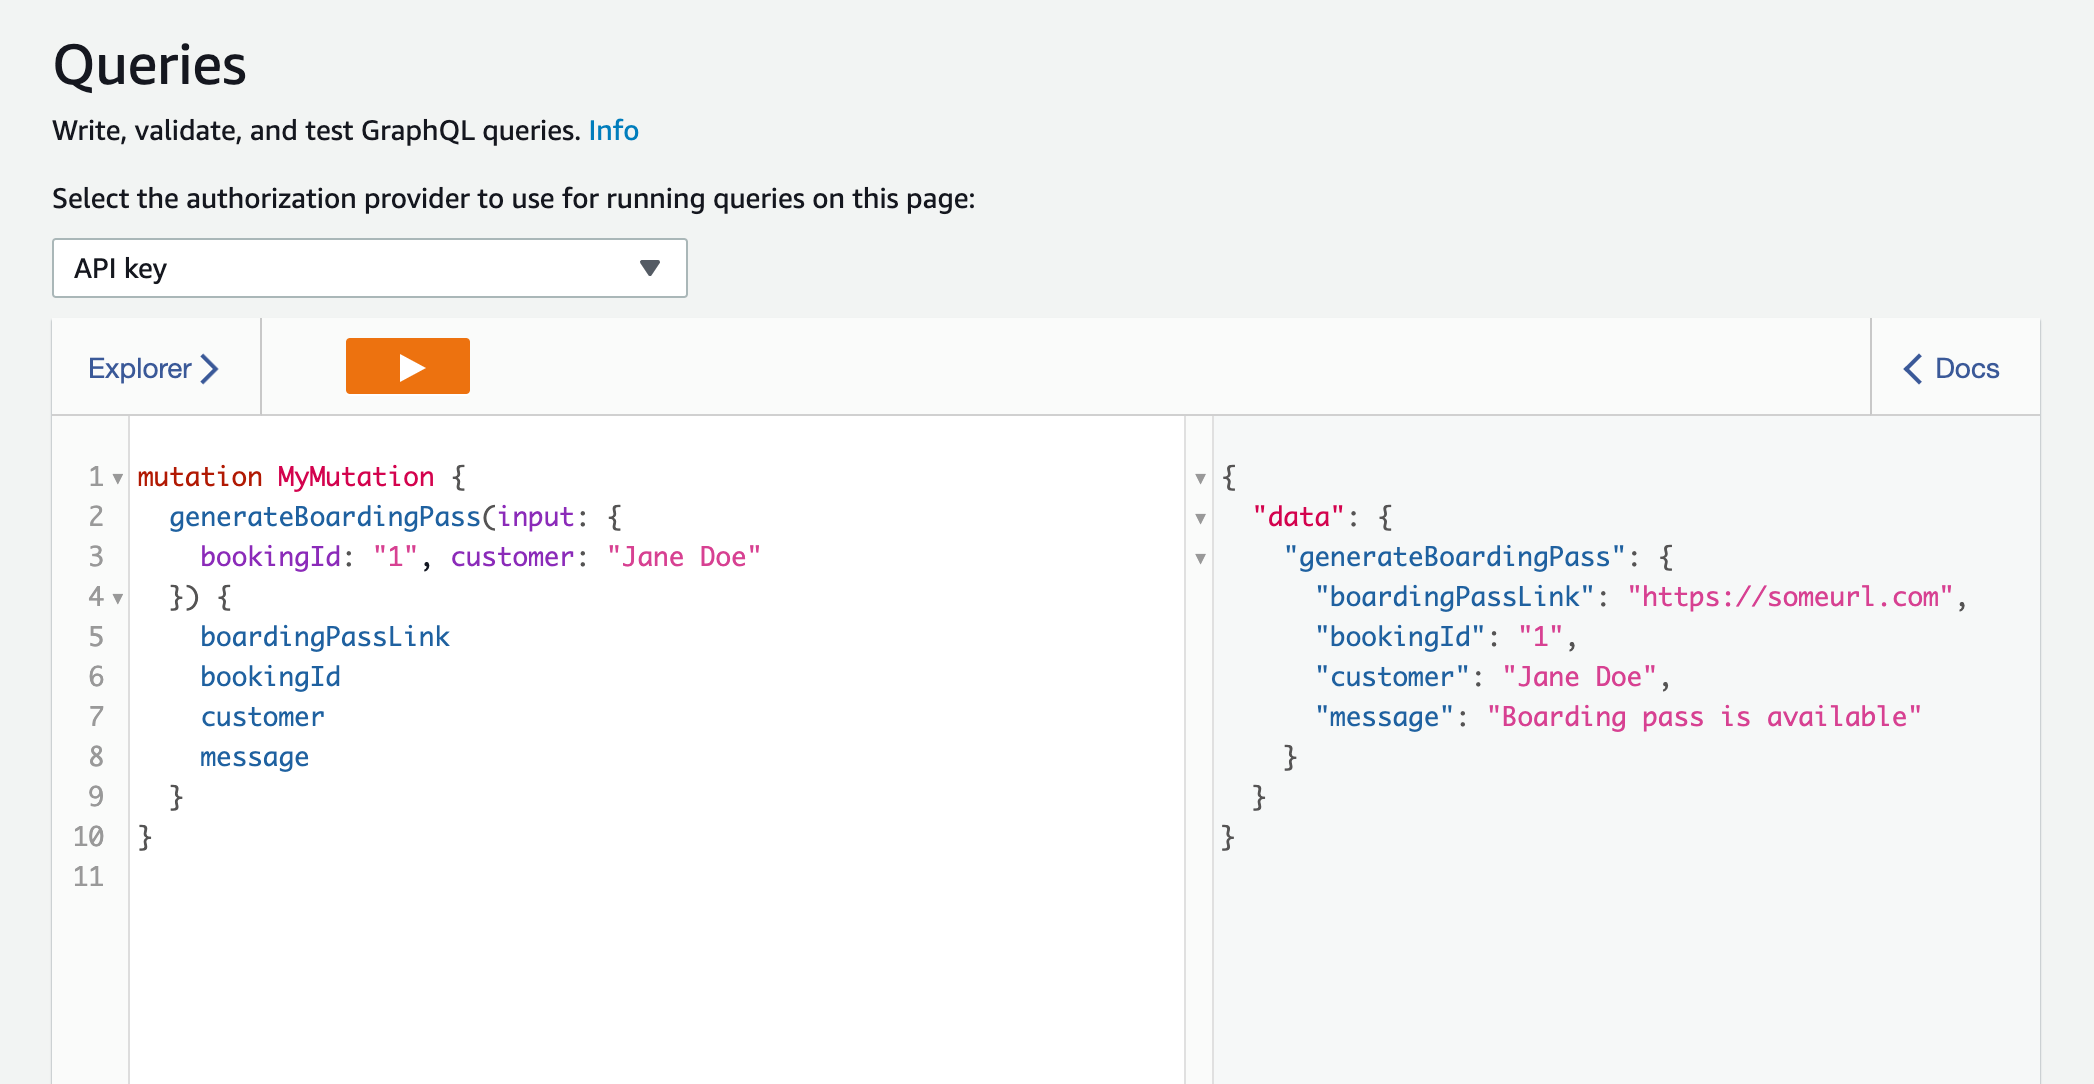This screenshot has height=1084, width=2094.
Task: Click the dropdown arrow of the authorization selector
Action: [650, 268]
